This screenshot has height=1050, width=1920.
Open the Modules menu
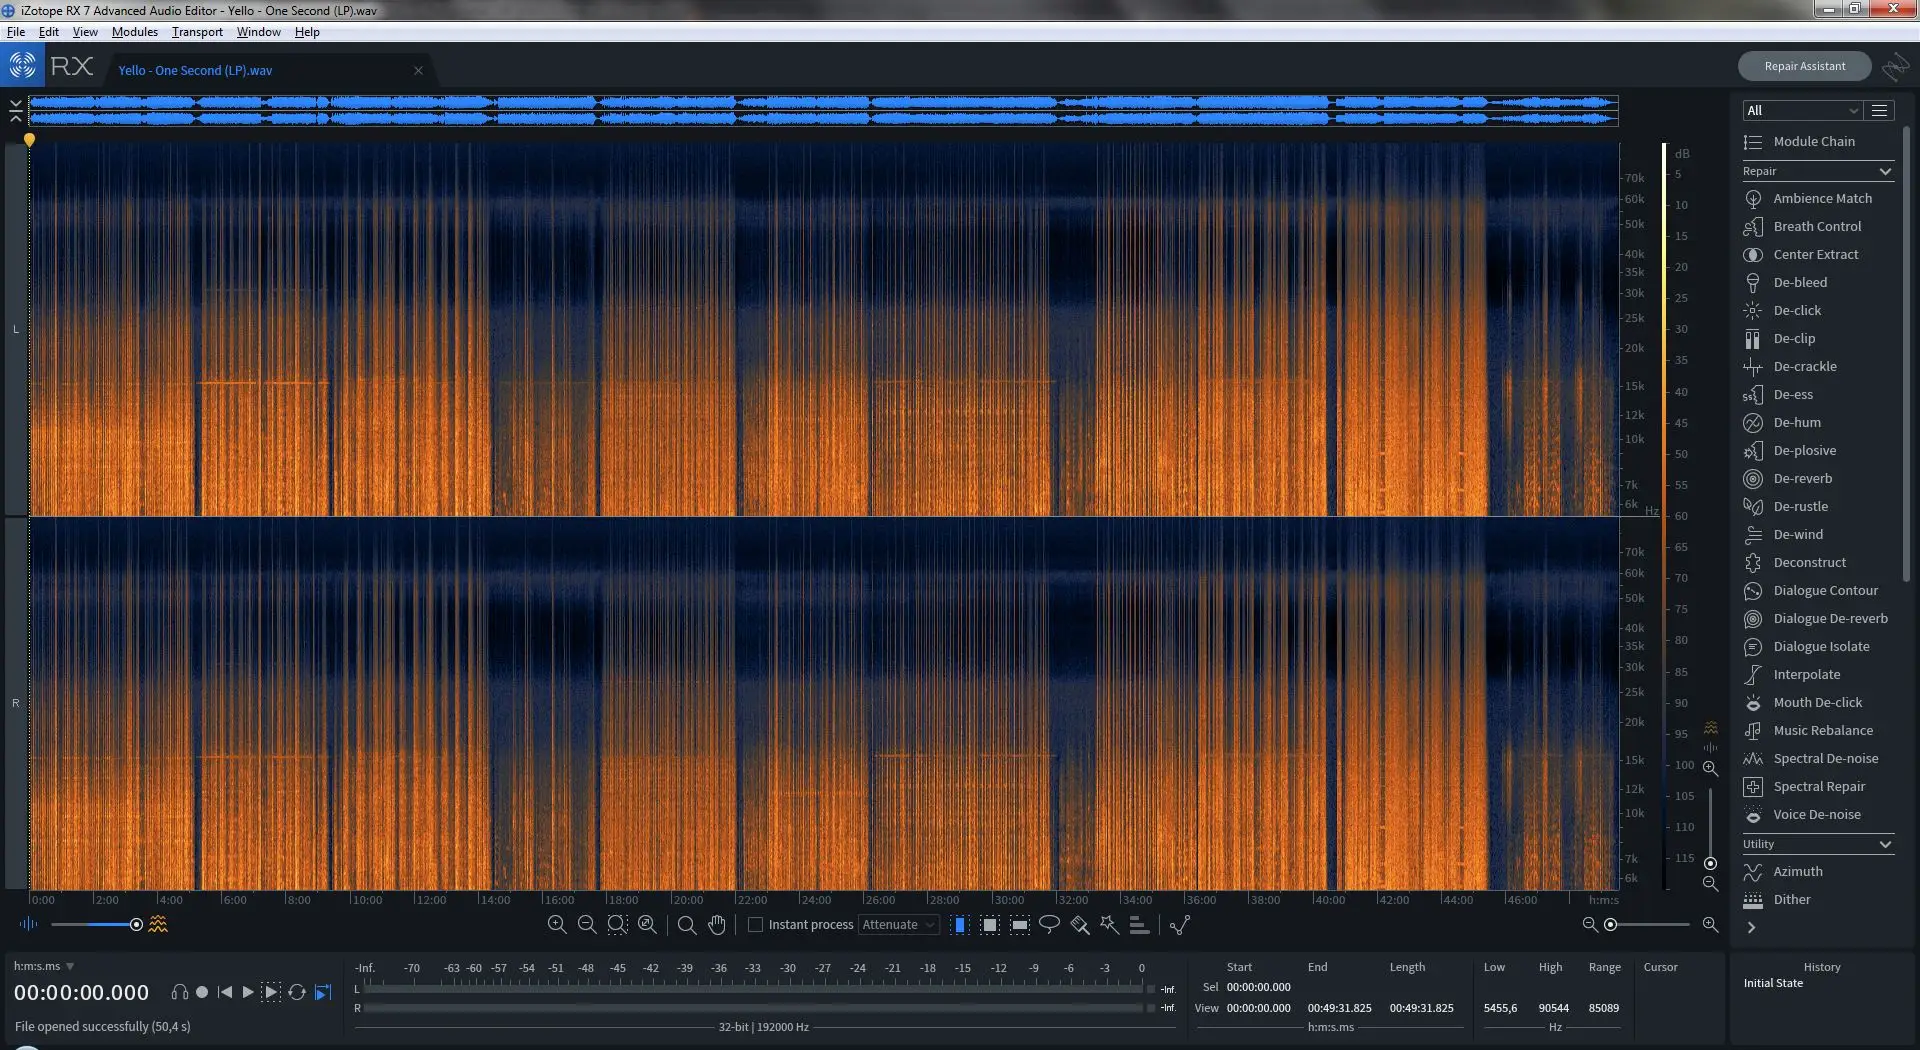pos(135,32)
